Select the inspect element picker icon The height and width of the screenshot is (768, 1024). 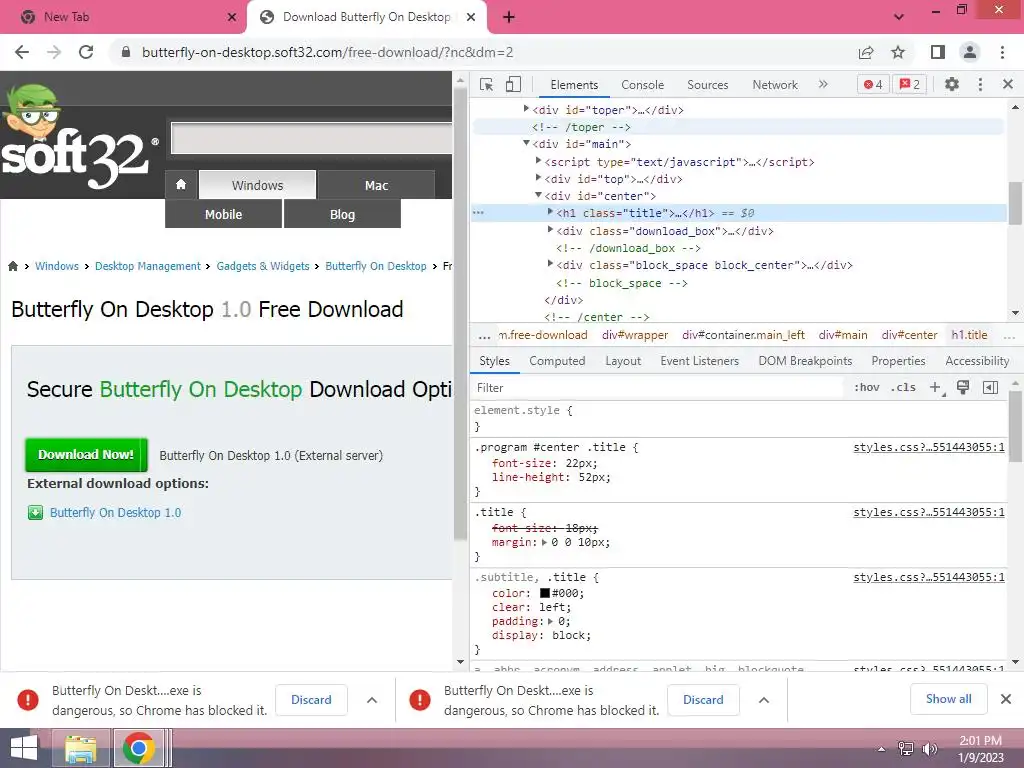[x=486, y=85]
